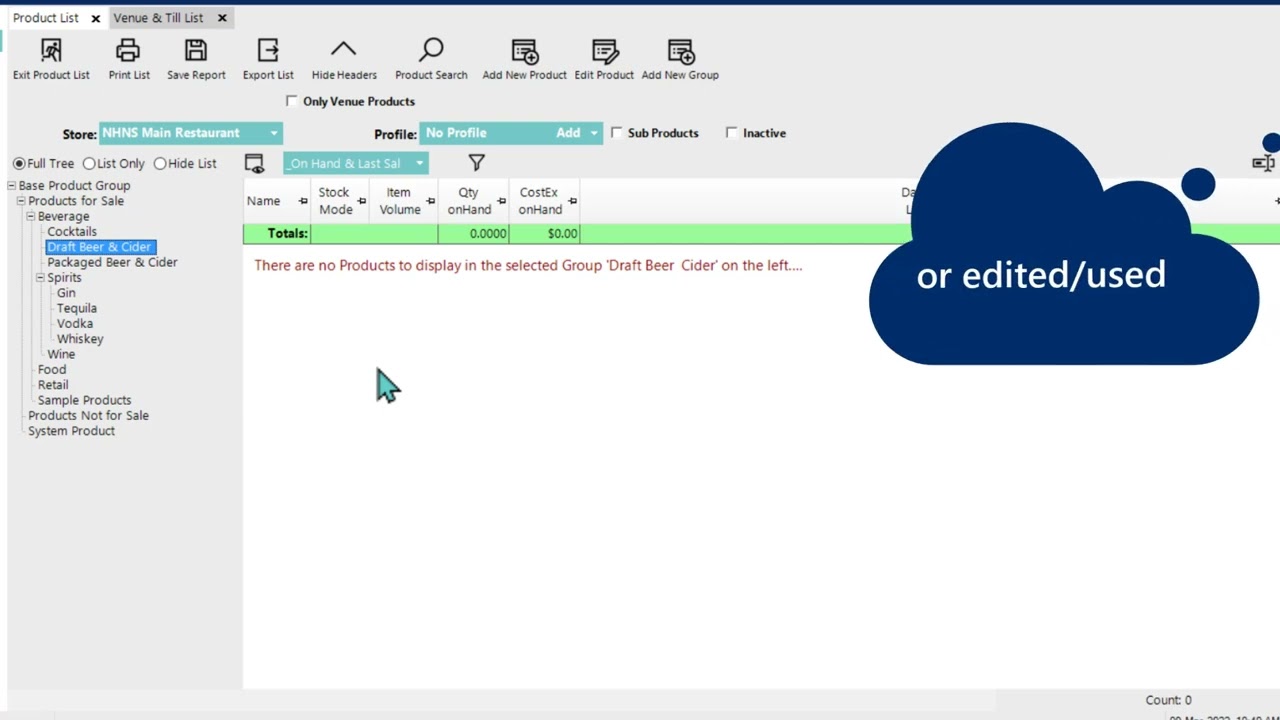Click the Save Report icon
The height and width of the screenshot is (720, 1280).
(196, 50)
